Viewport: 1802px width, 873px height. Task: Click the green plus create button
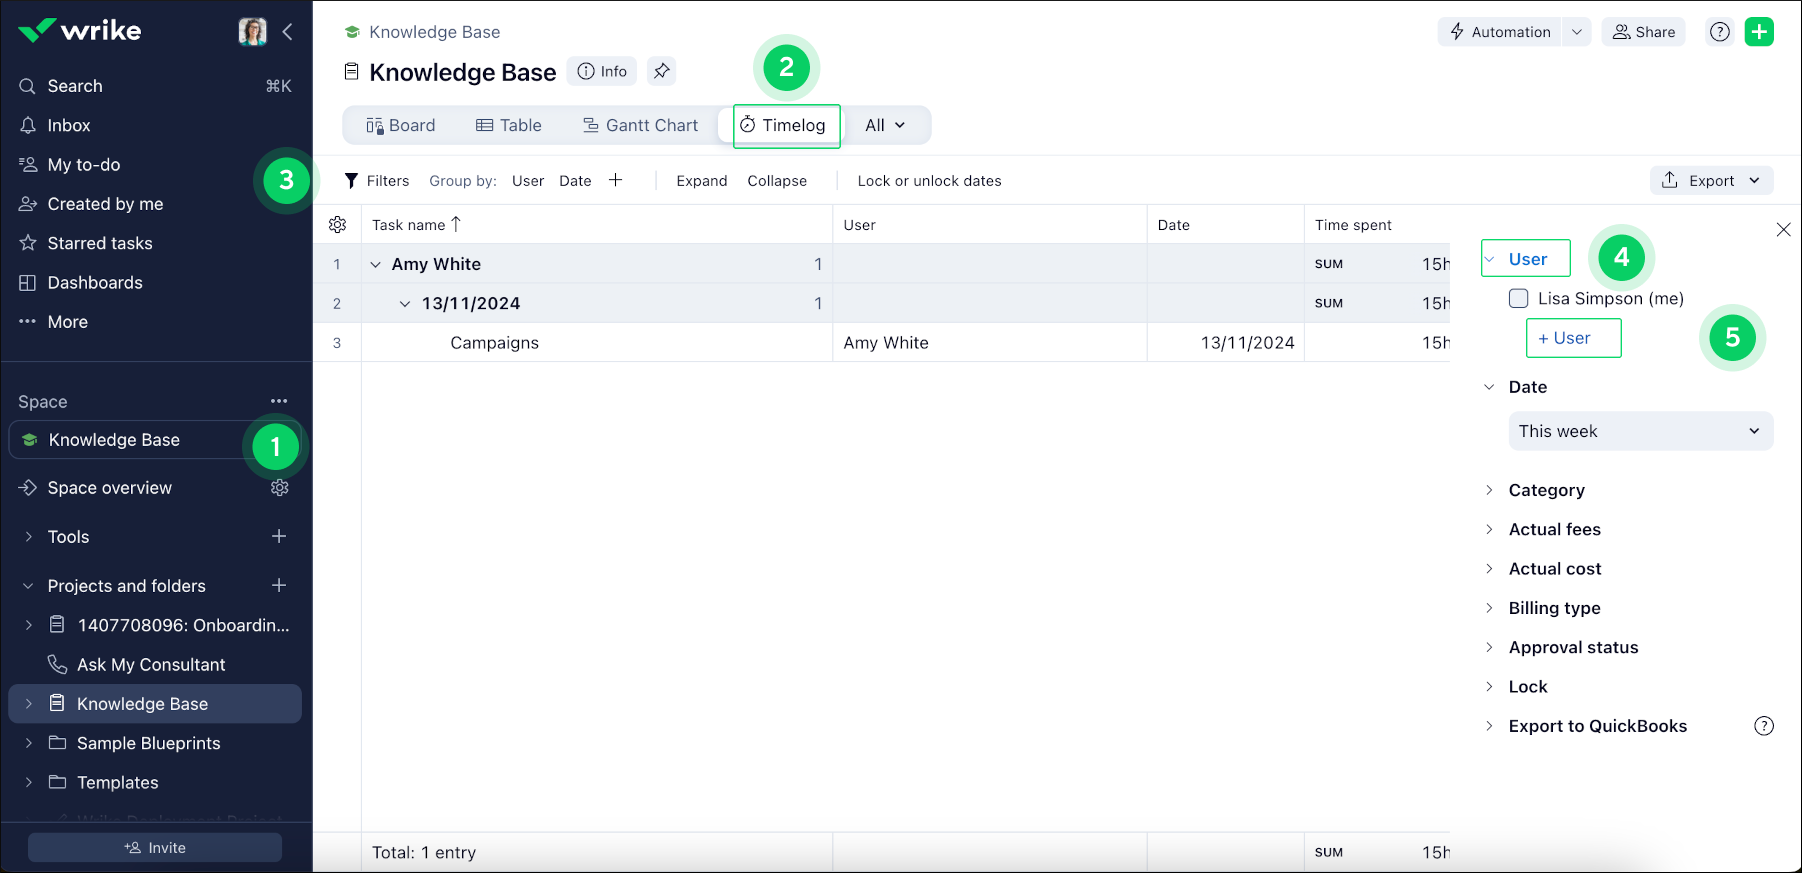1759,32
